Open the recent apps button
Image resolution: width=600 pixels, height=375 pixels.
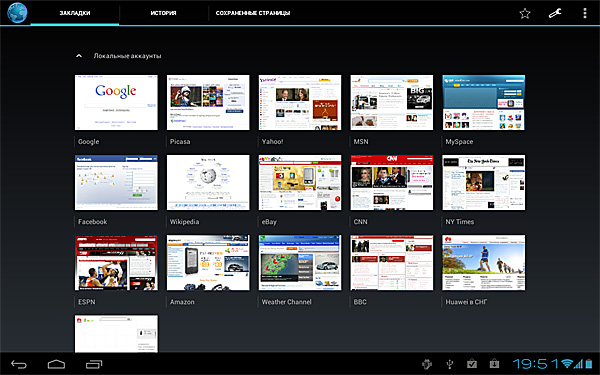pyautogui.click(x=94, y=364)
